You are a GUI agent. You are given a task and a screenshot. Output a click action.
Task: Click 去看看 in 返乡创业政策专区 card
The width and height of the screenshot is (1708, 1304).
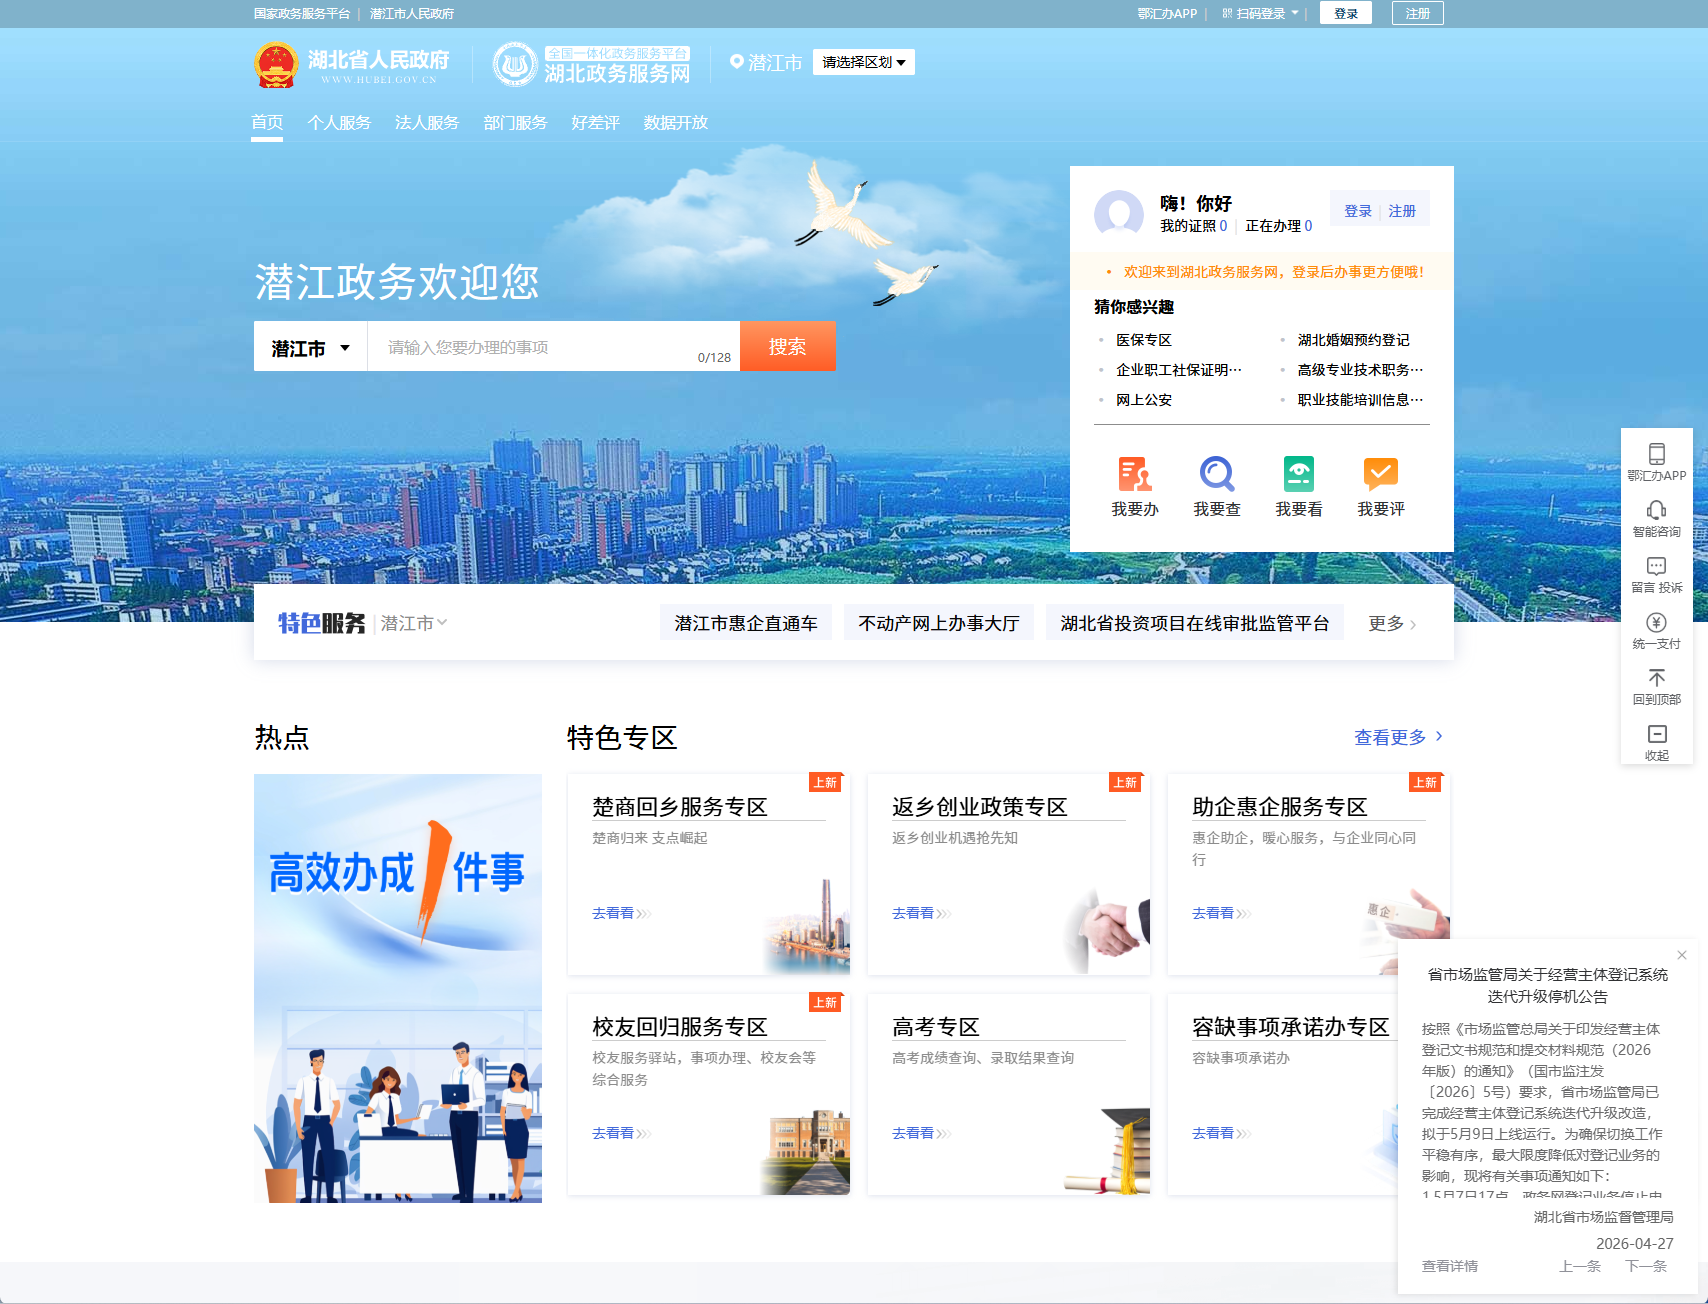(920, 913)
